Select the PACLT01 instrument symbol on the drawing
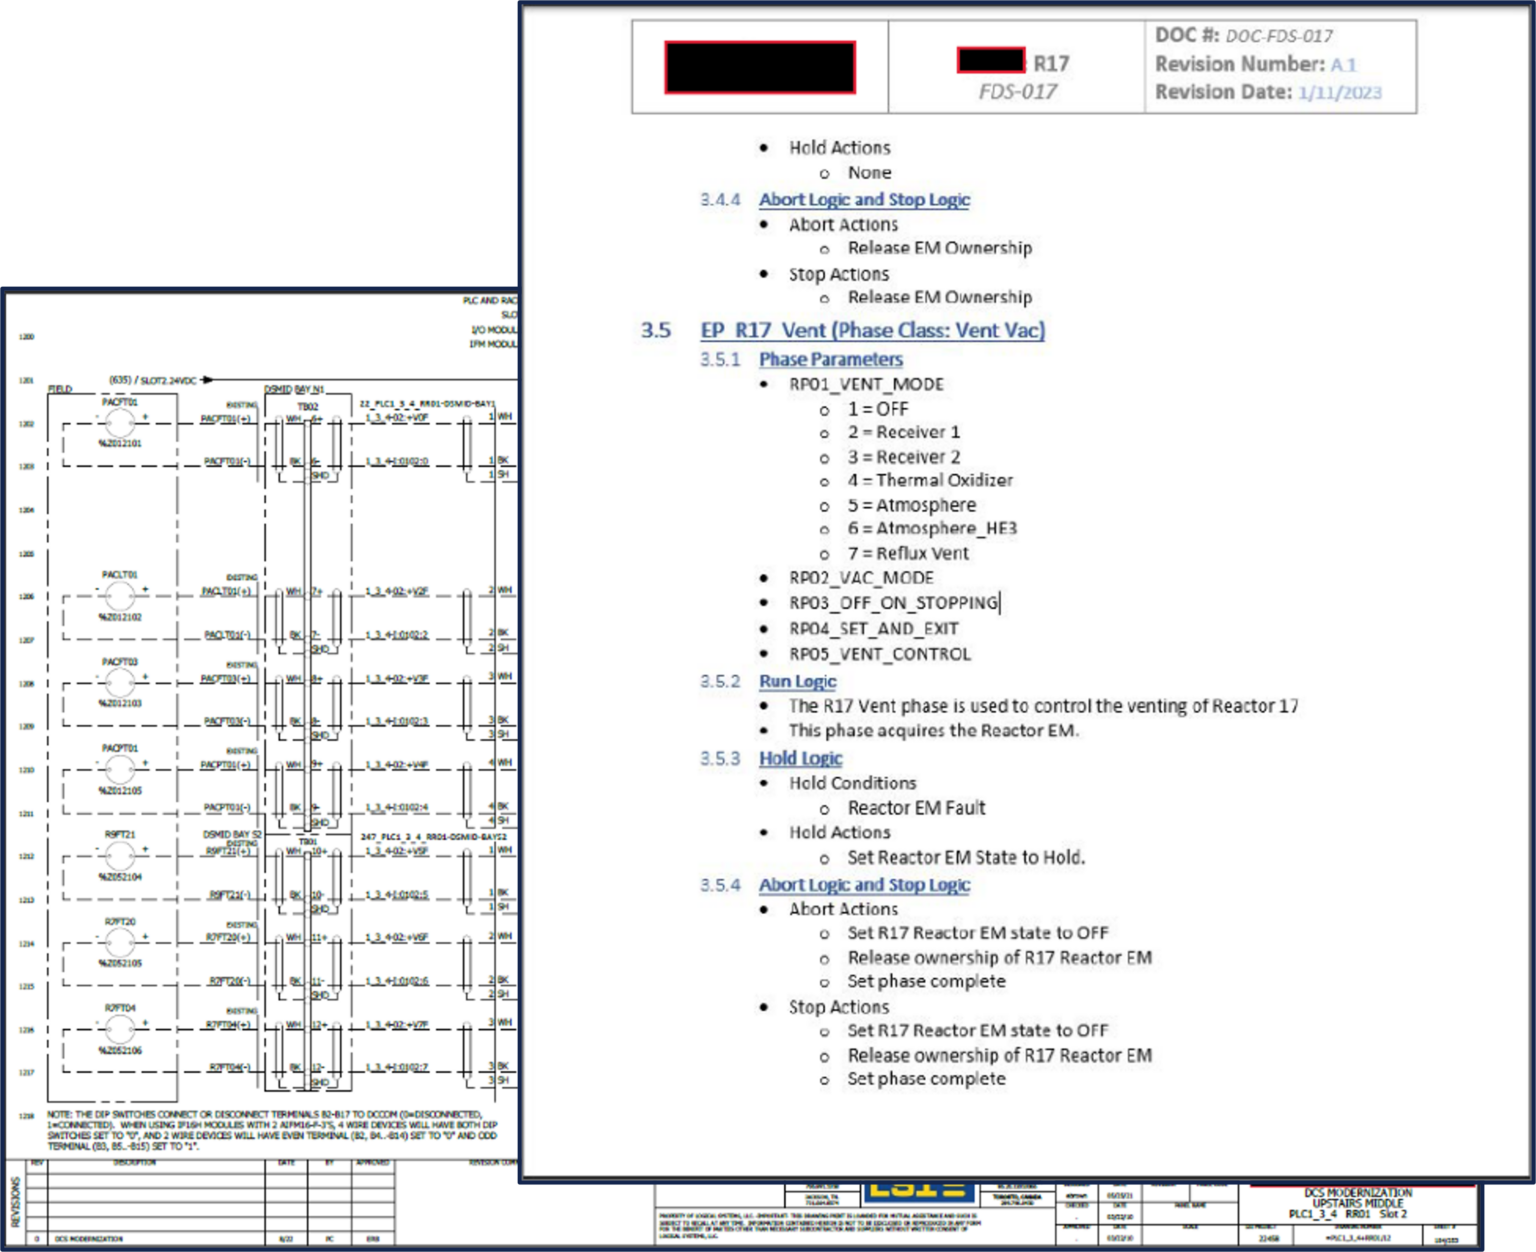The width and height of the screenshot is (1536, 1252). click(120, 596)
